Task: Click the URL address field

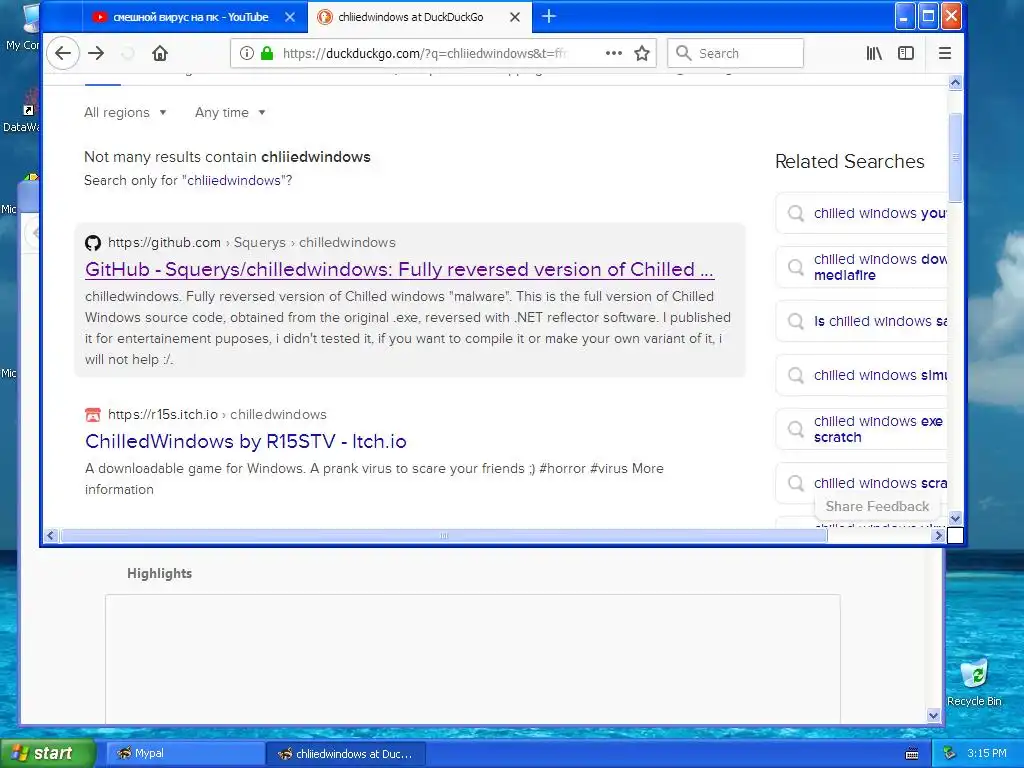Action: click(x=424, y=54)
